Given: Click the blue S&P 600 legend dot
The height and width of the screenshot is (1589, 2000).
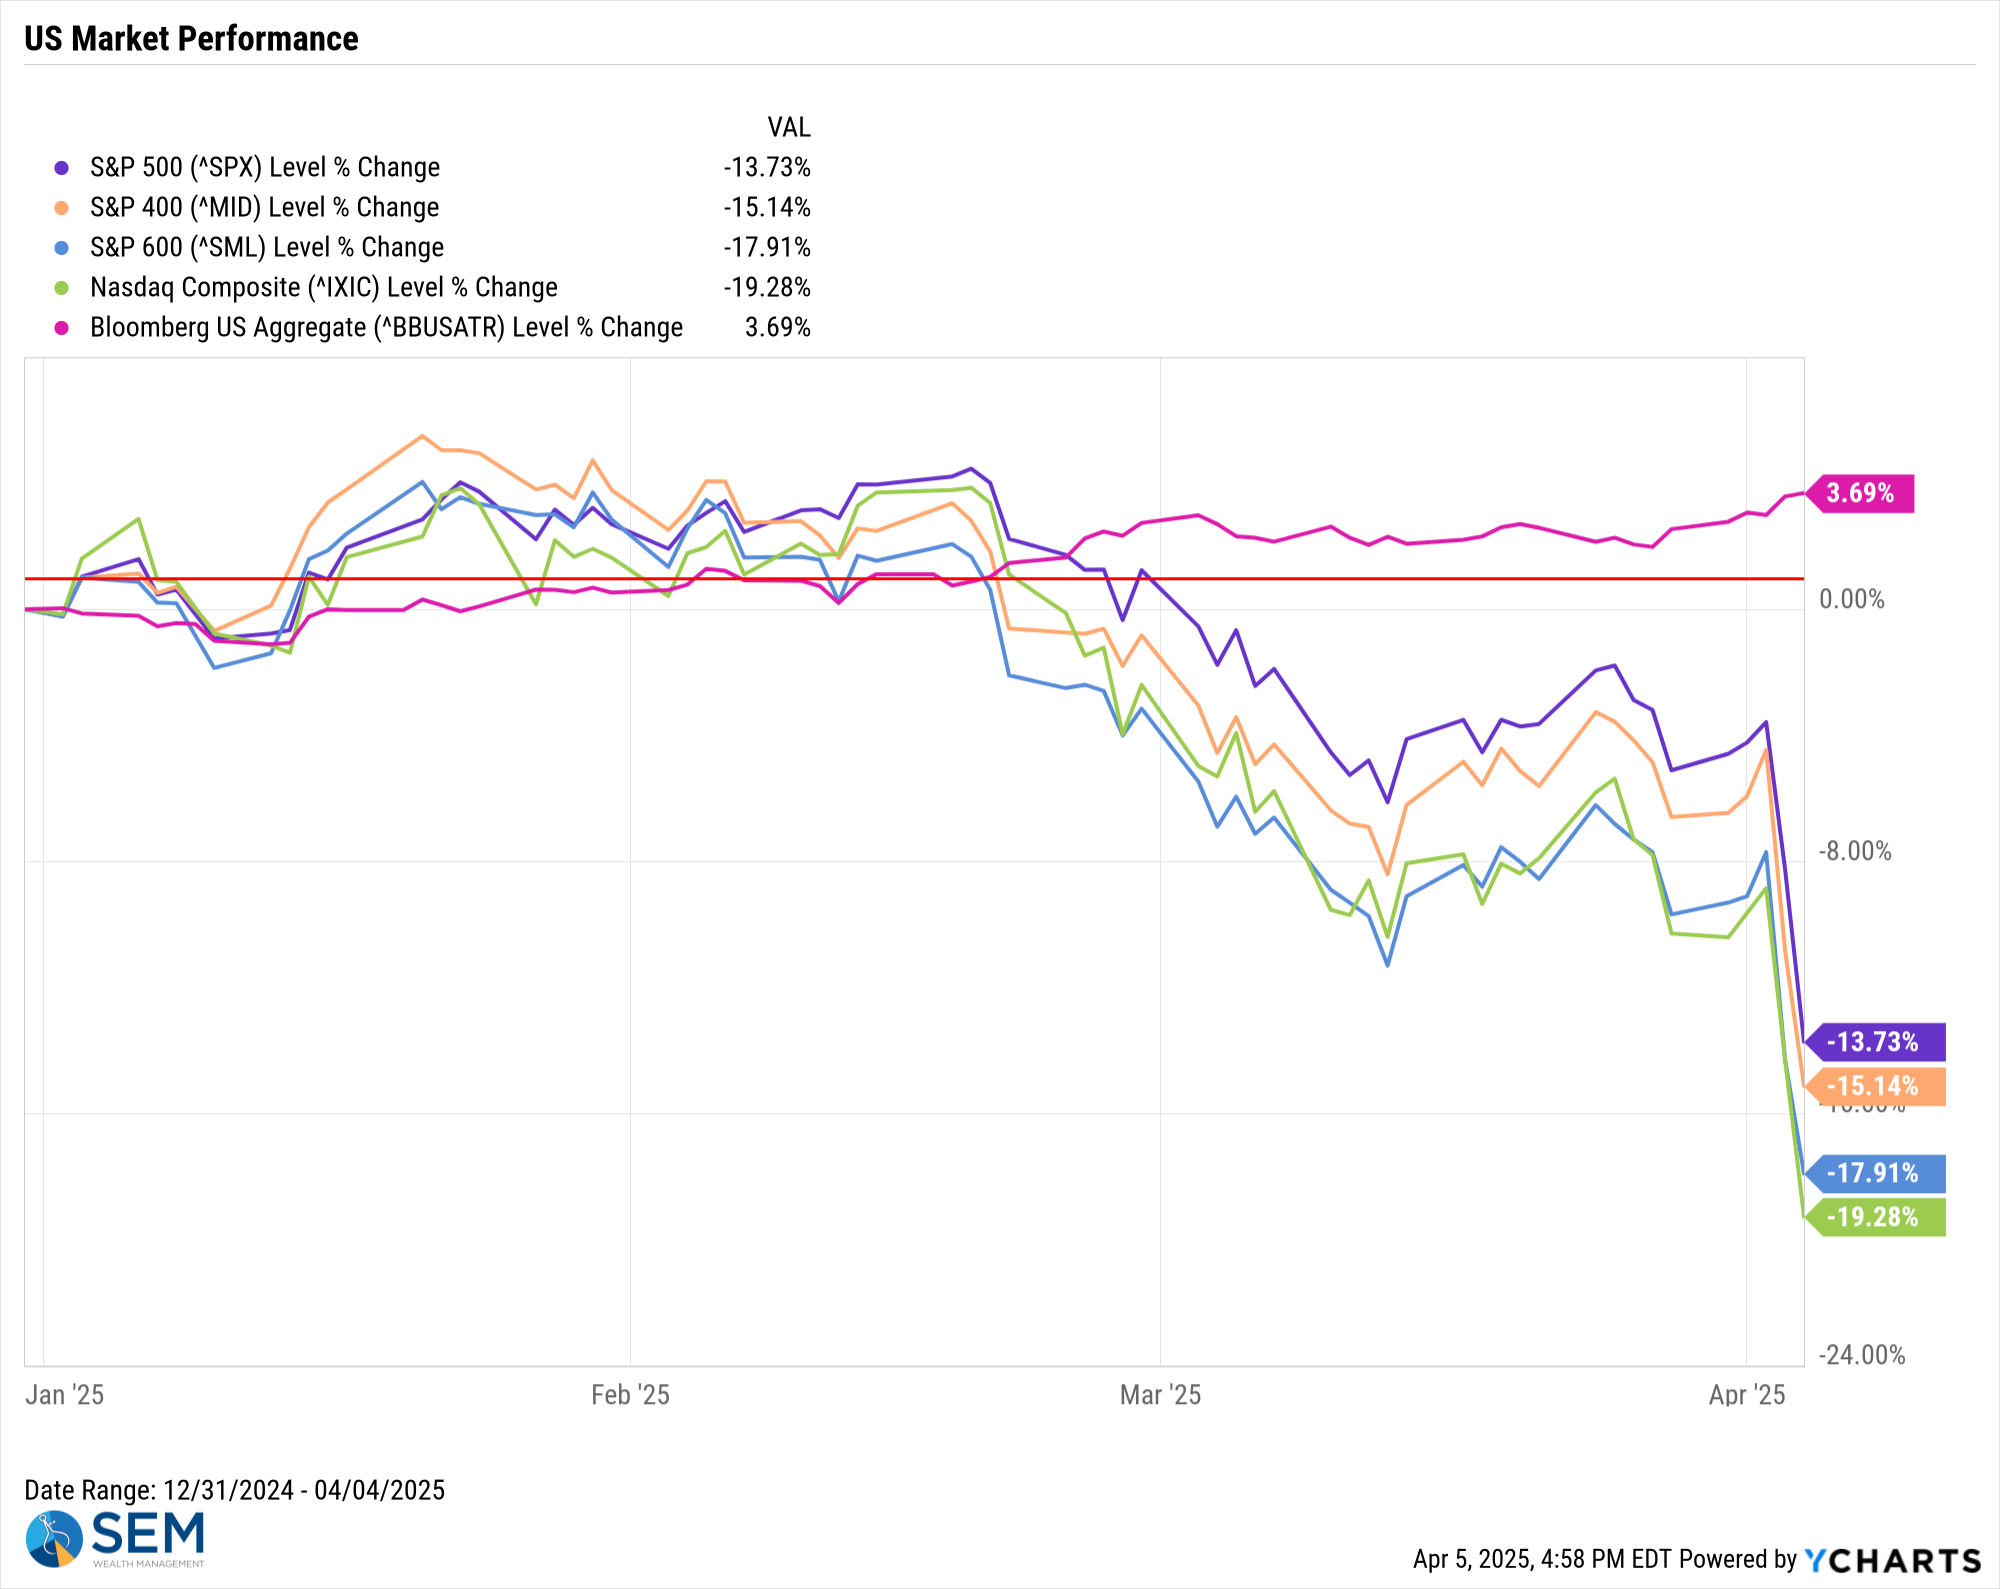Looking at the screenshot, I should [62, 248].
